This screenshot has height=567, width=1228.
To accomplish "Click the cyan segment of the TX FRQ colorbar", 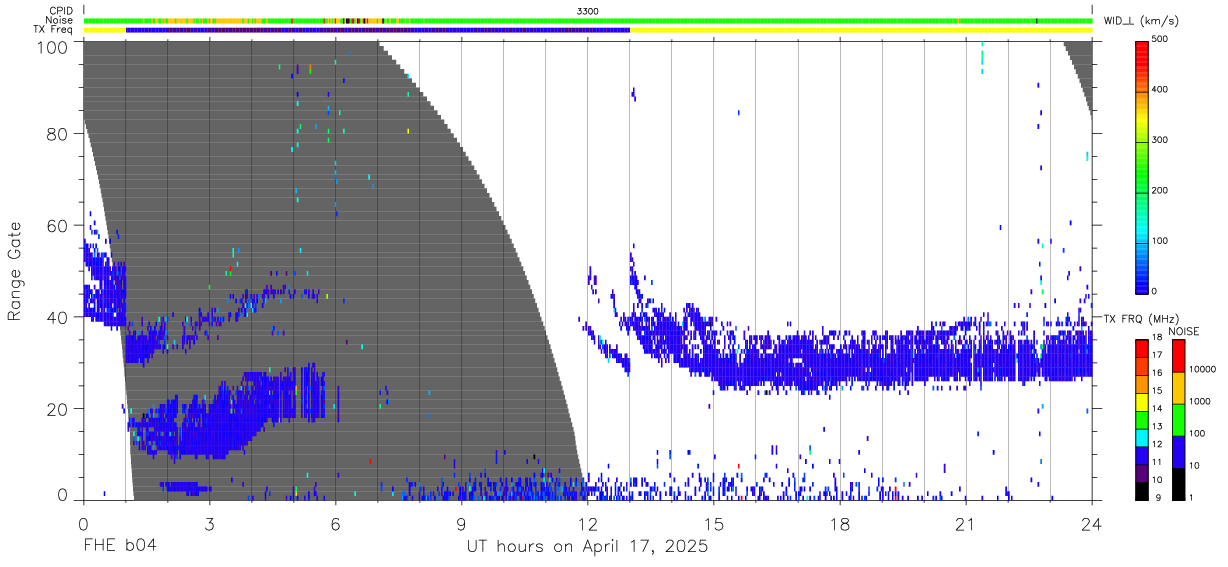I will (1141, 437).
